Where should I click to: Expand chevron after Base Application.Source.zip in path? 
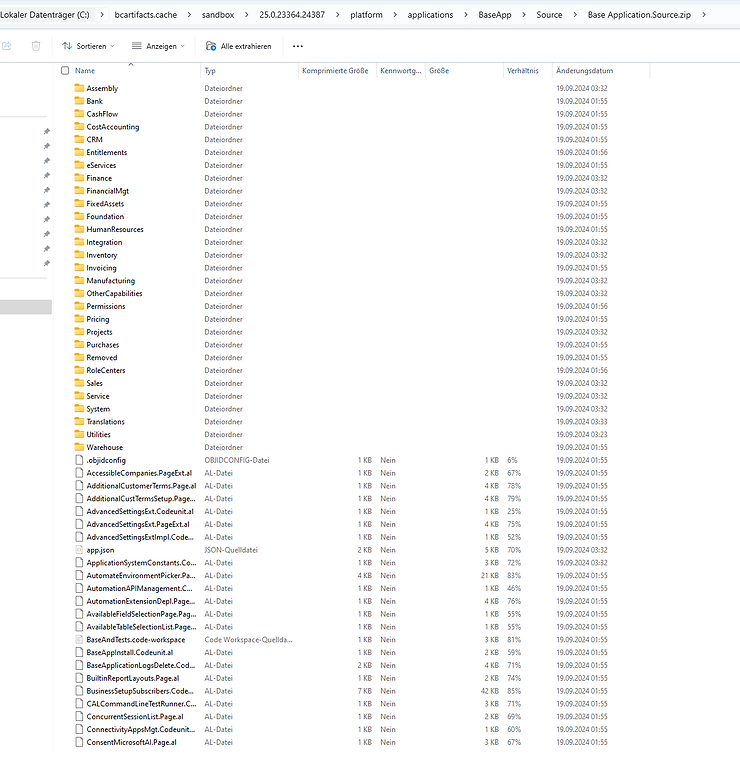click(x=706, y=15)
